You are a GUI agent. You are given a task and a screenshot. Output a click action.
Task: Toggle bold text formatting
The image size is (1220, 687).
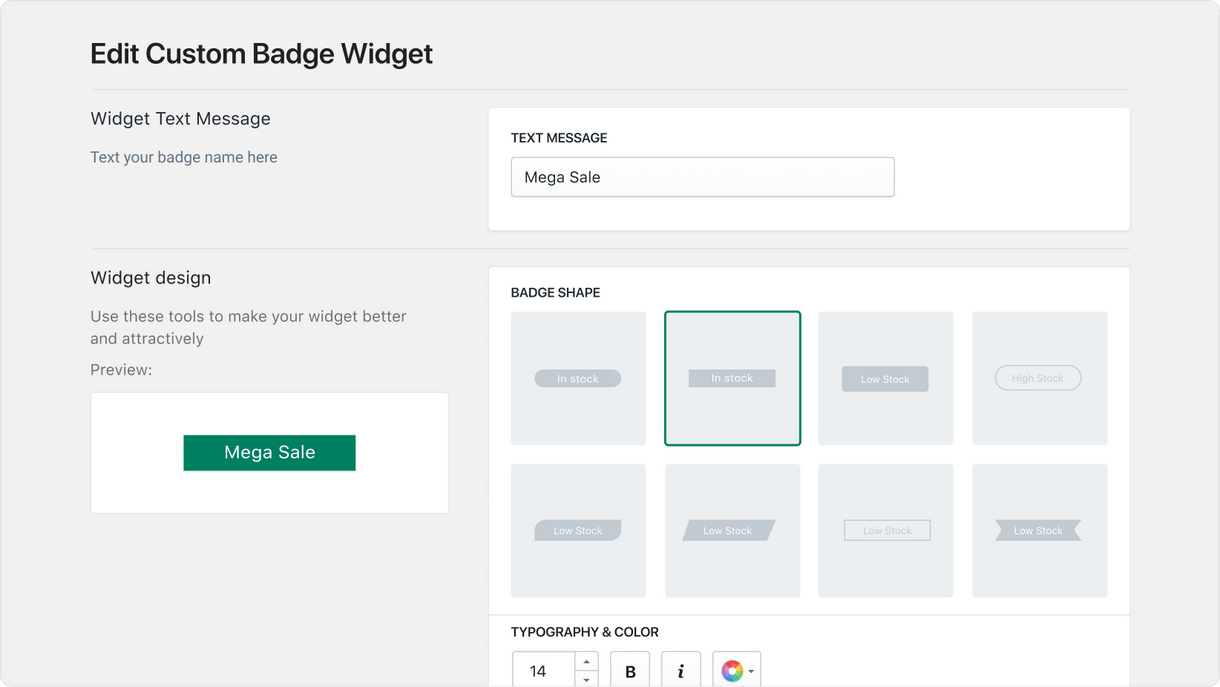tap(630, 670)
